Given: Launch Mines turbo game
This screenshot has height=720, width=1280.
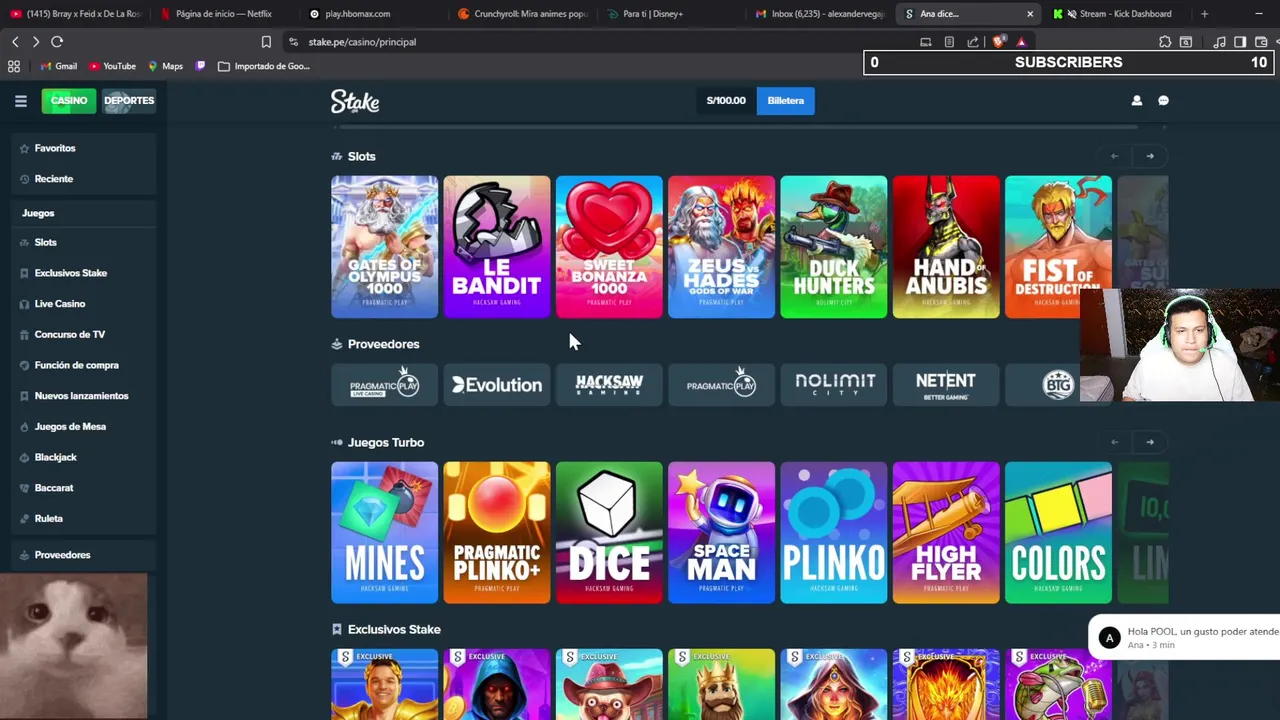Looking at the screenshot, I should pos(384,533).
